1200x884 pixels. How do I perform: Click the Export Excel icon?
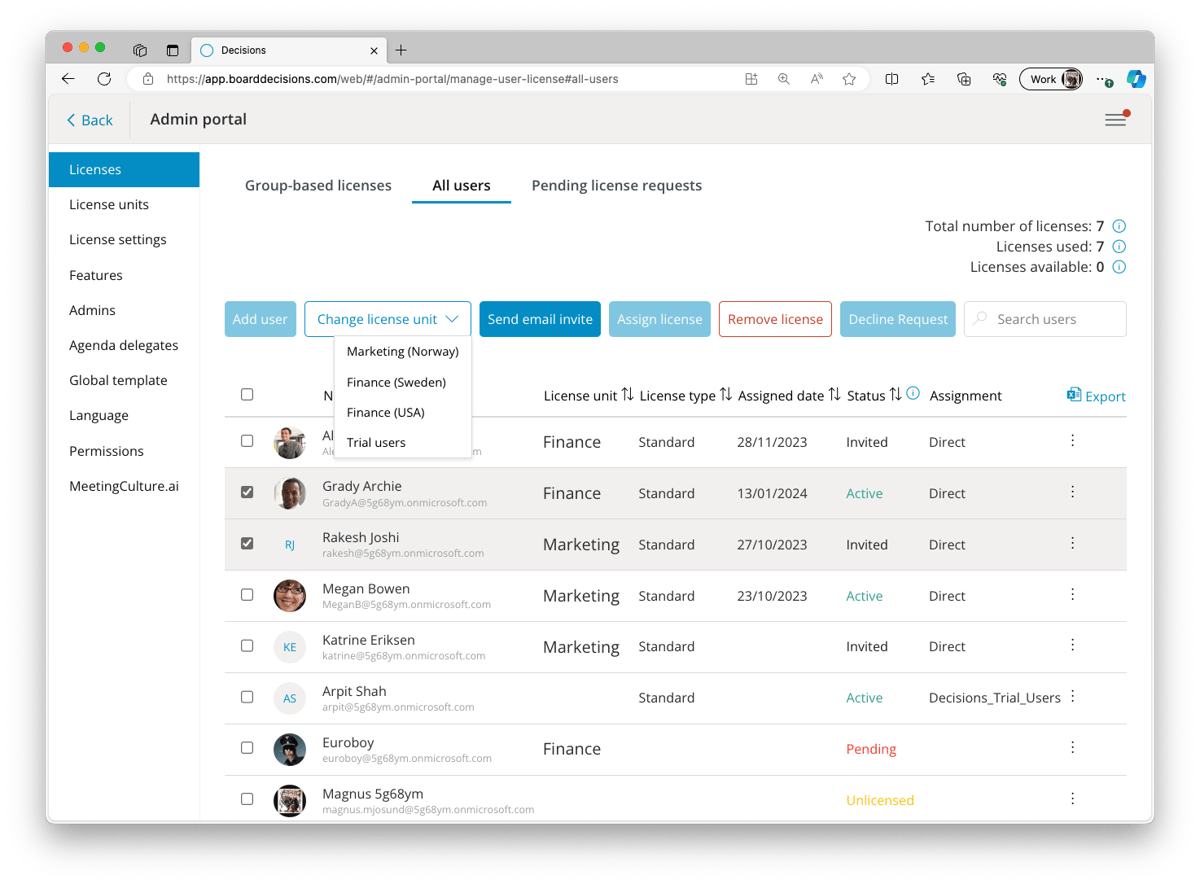click(1074, 395)
